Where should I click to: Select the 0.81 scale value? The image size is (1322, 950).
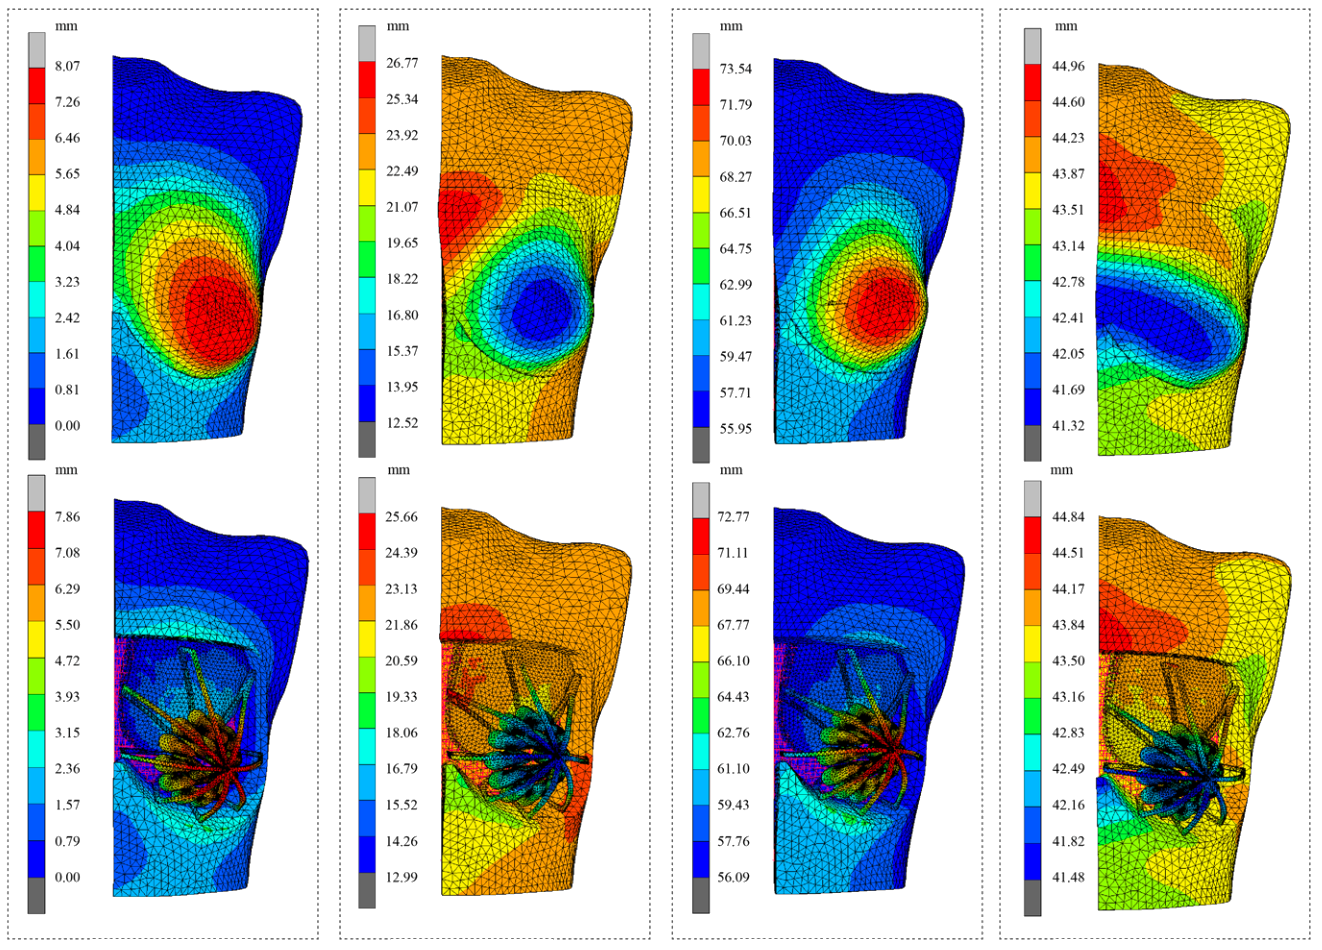click(x=68, y=390)
